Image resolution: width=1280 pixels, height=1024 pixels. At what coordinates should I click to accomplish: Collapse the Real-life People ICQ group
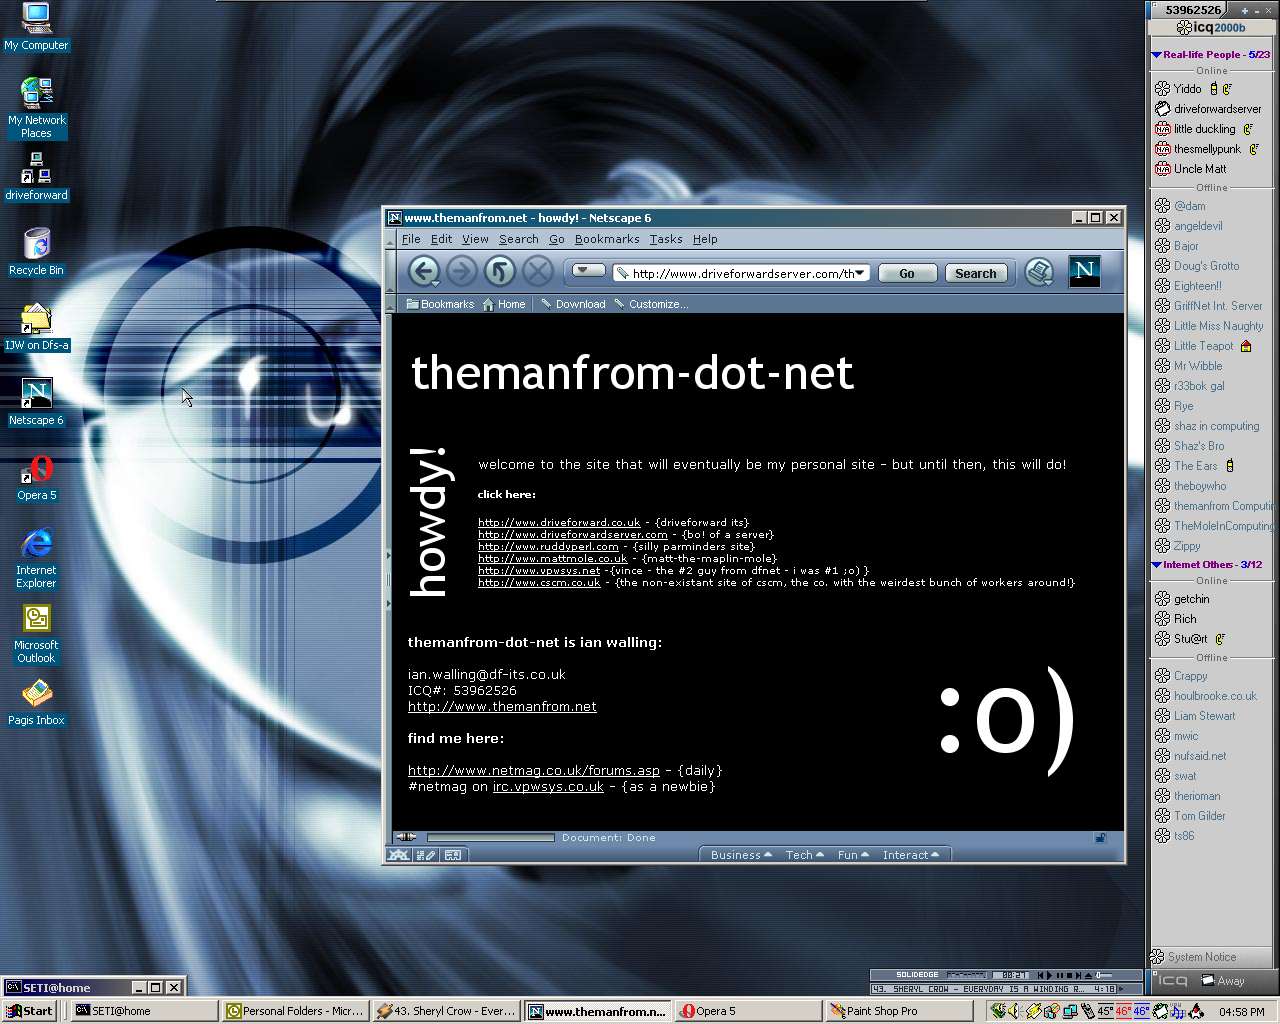[1156, 55]
